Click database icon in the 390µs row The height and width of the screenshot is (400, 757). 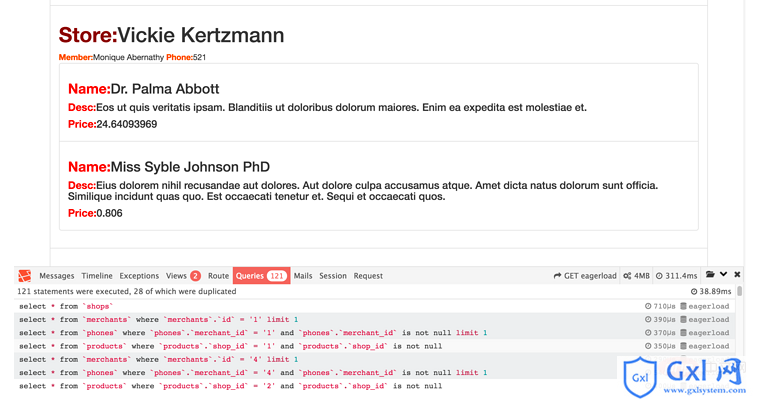pyautogui.click(x=683, y=319)
